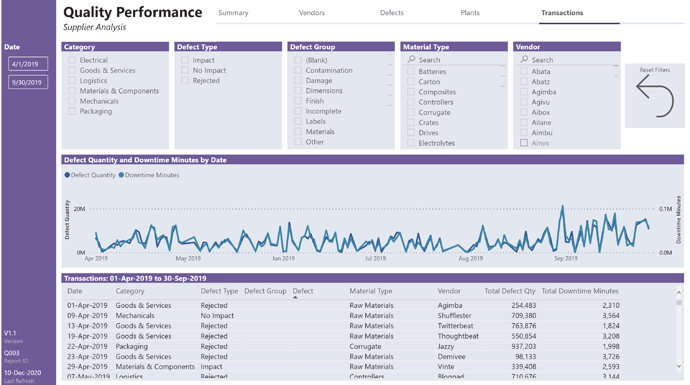The width and height of the screenshot is (690, 385).
Task: Click the sort arrow under Defect column
Action: point(295,298)
